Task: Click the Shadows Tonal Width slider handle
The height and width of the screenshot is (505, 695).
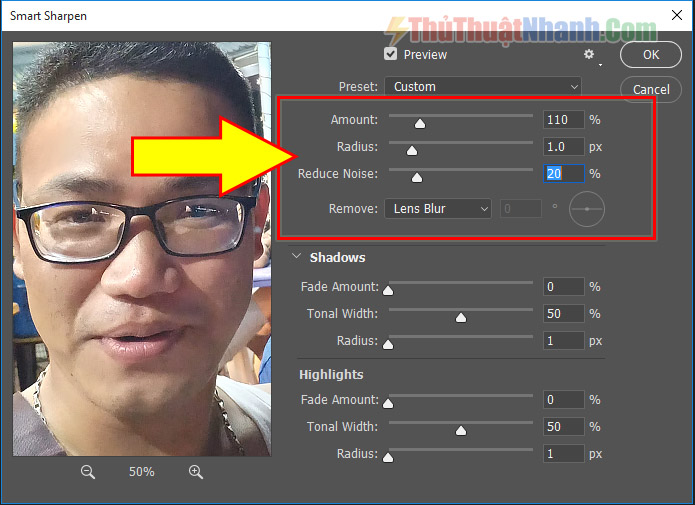Action: pos(461,317)
